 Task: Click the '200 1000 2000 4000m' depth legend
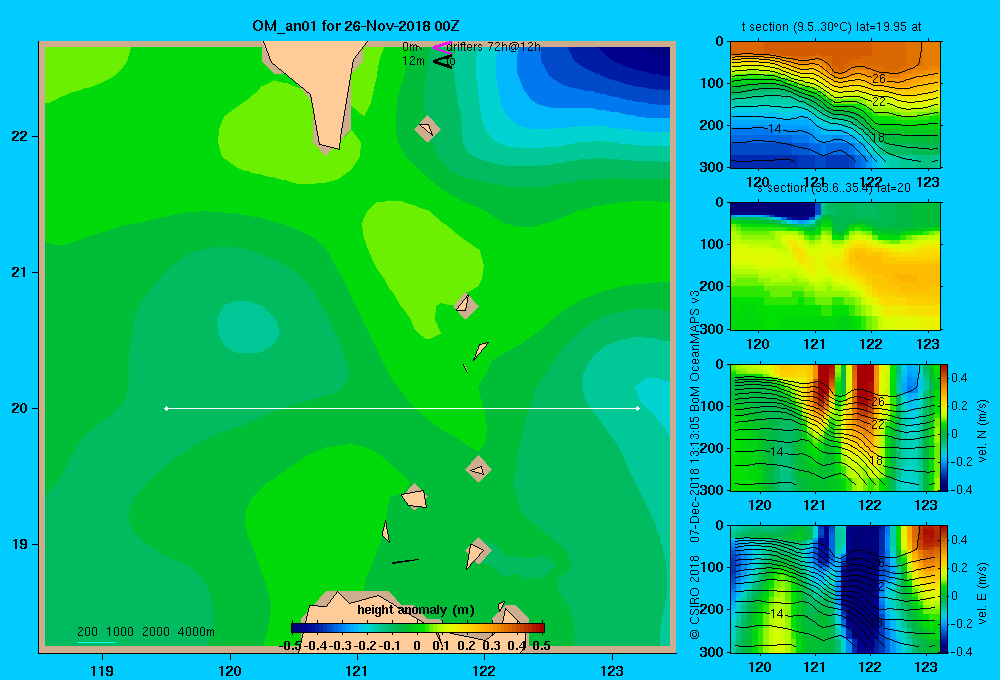(x=145, y=632)
